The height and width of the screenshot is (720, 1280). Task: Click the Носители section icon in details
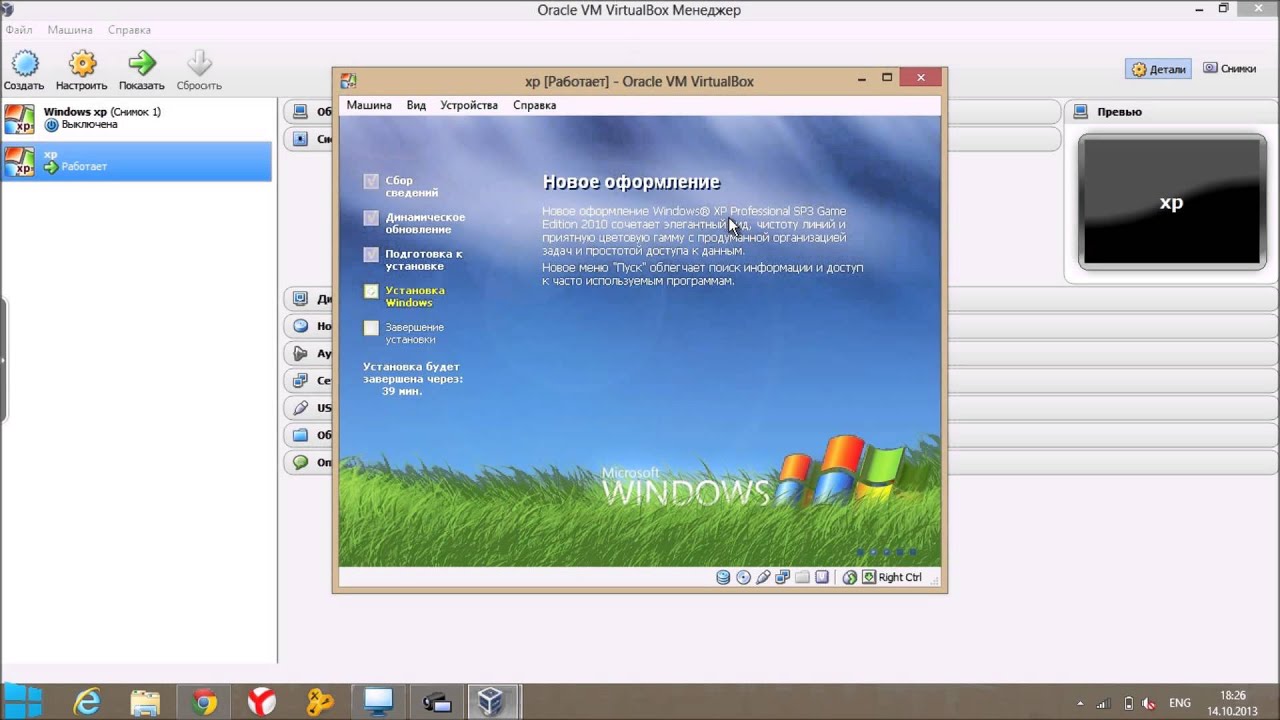pyautogui.click(x=300, y=325)
